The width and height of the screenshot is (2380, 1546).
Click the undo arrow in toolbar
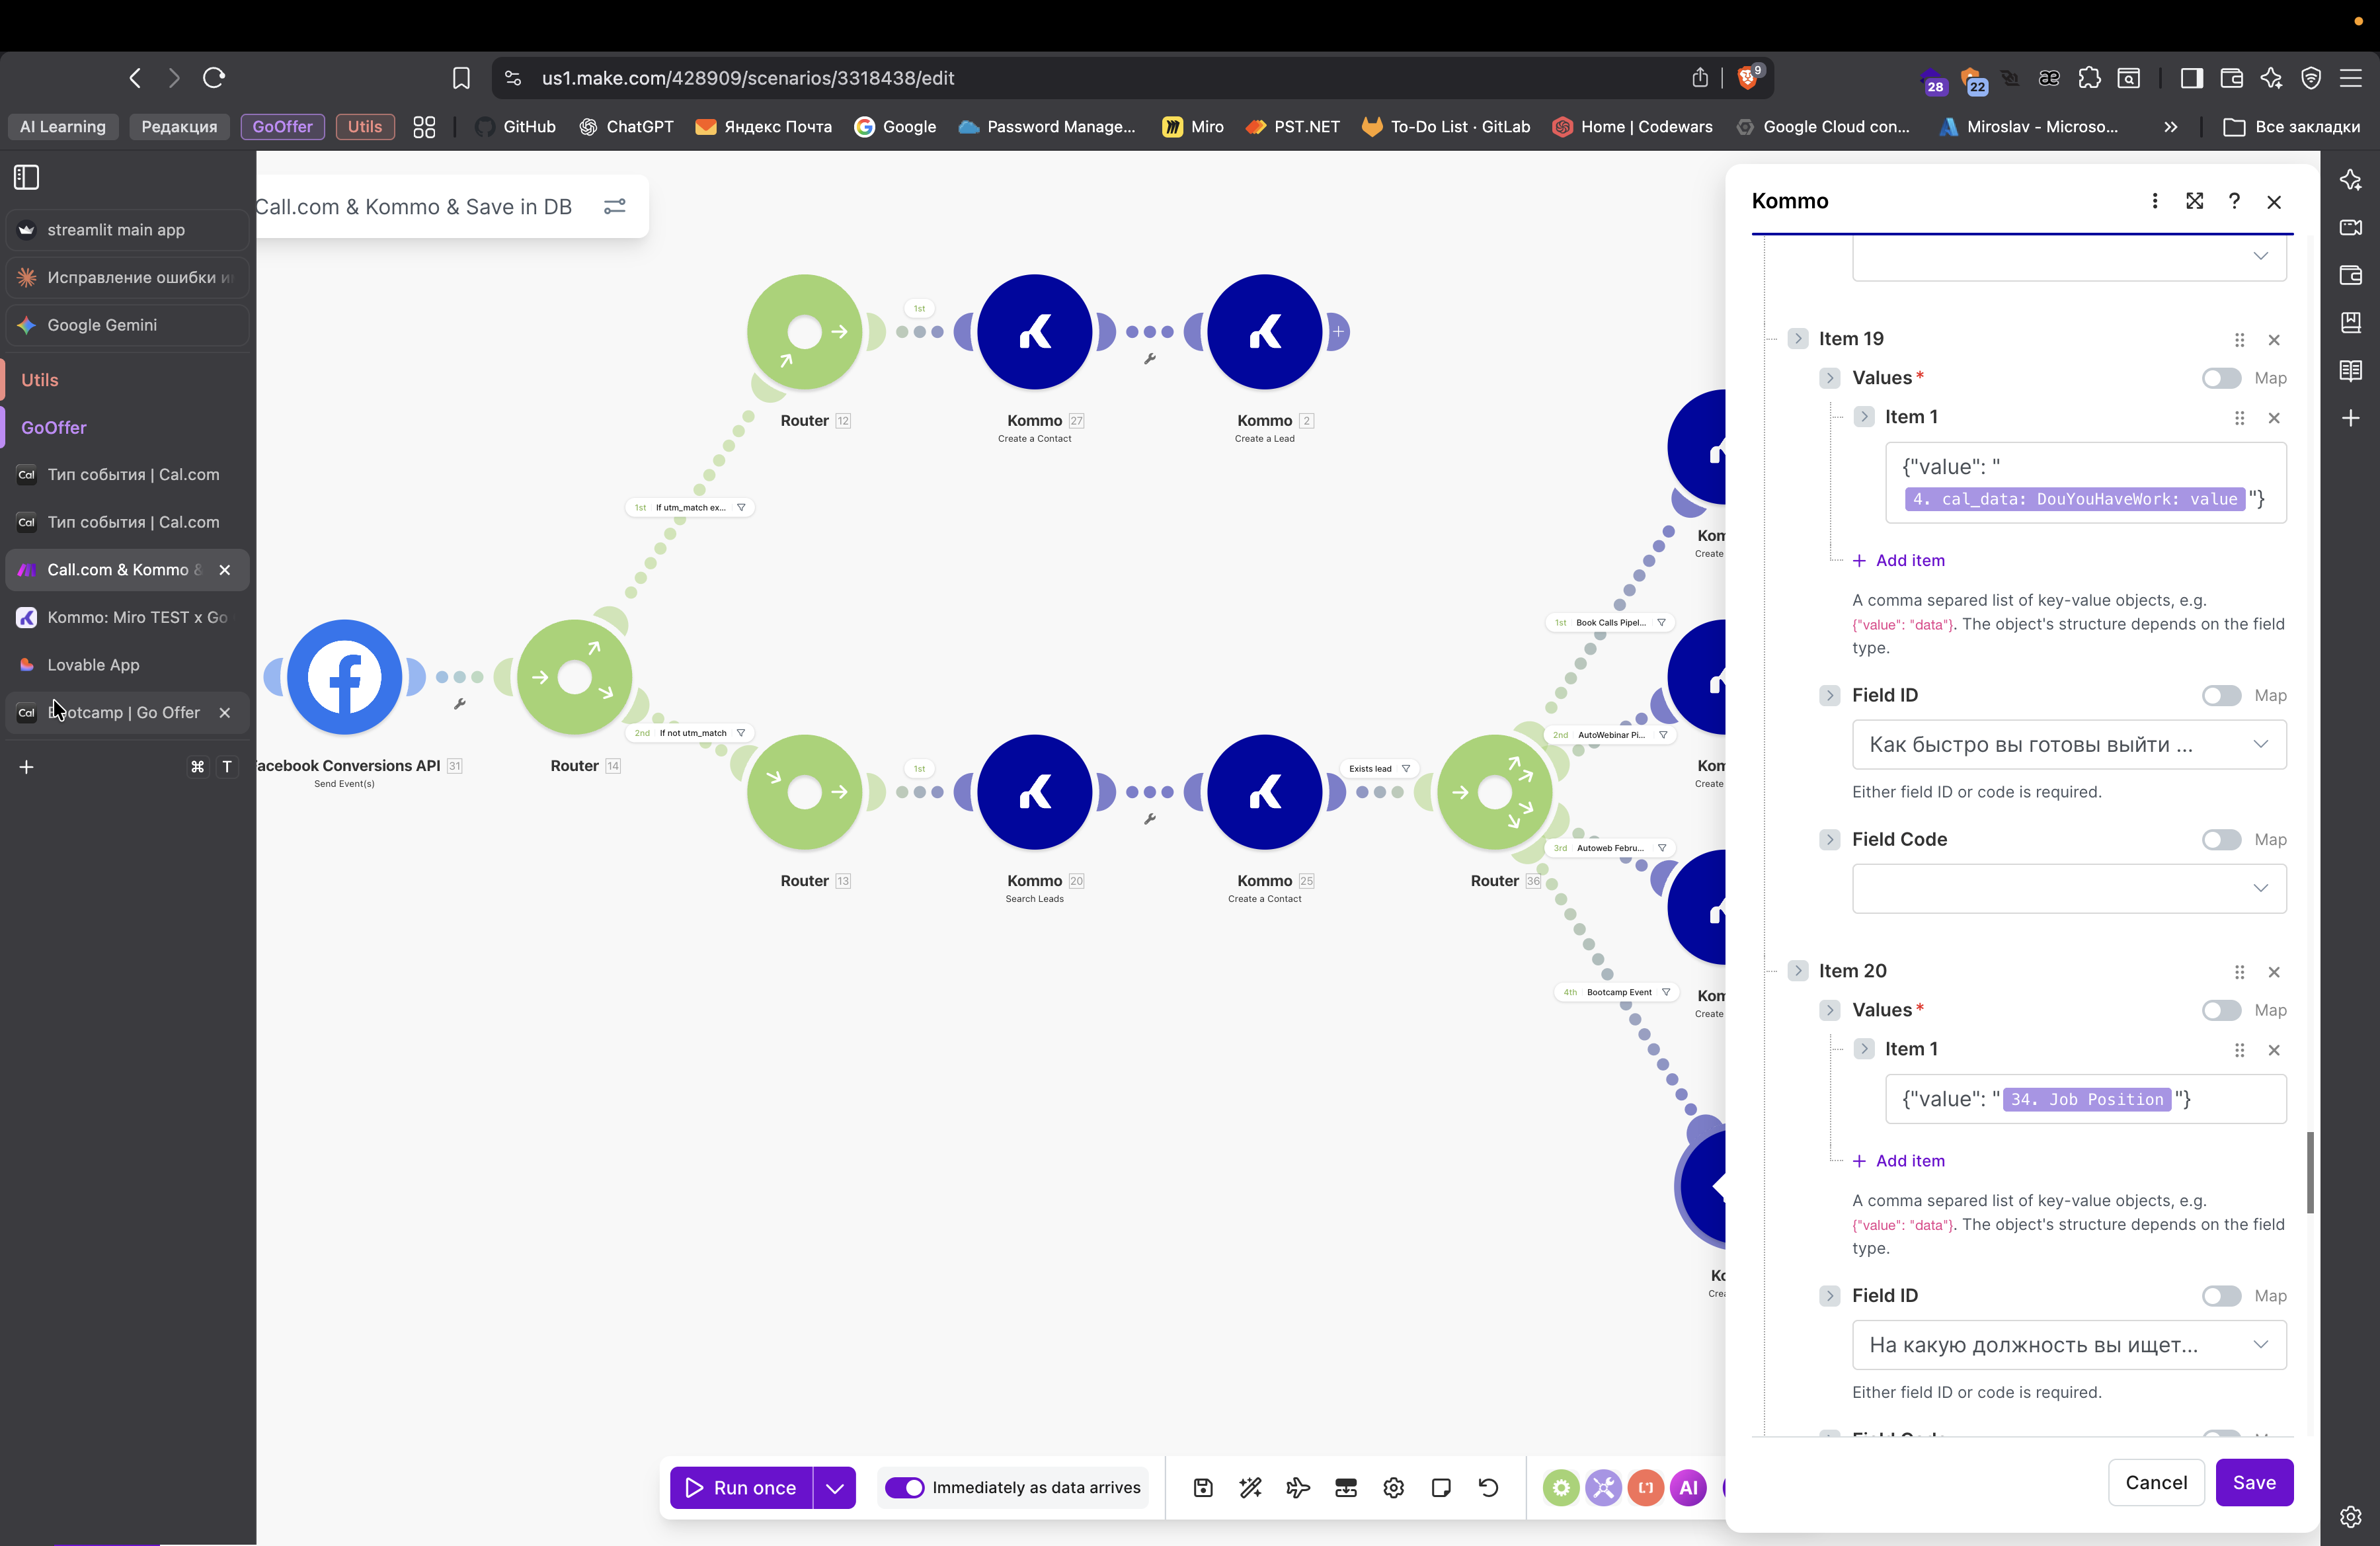pos(1488,1488)
